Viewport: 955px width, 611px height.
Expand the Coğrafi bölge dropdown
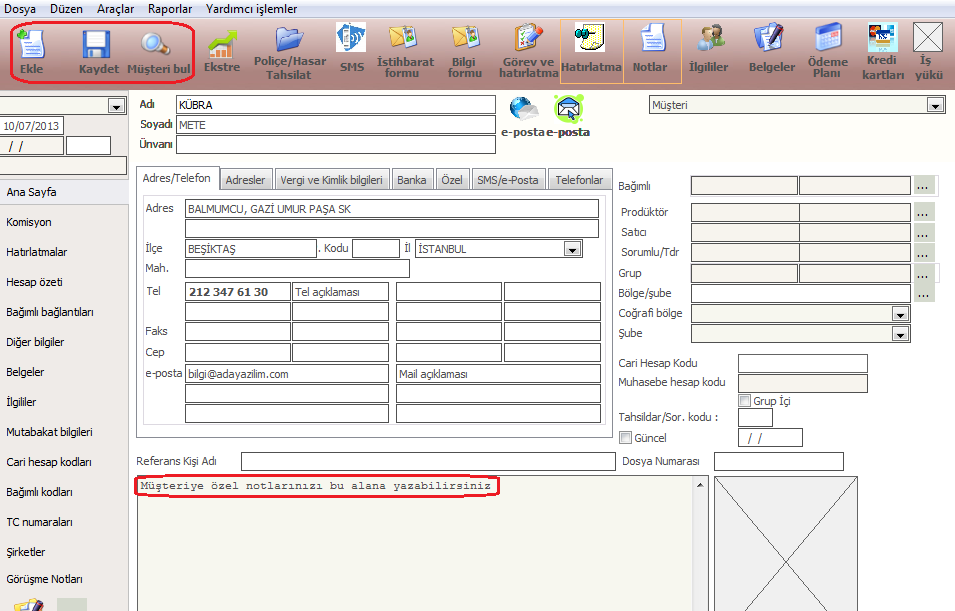899,314
